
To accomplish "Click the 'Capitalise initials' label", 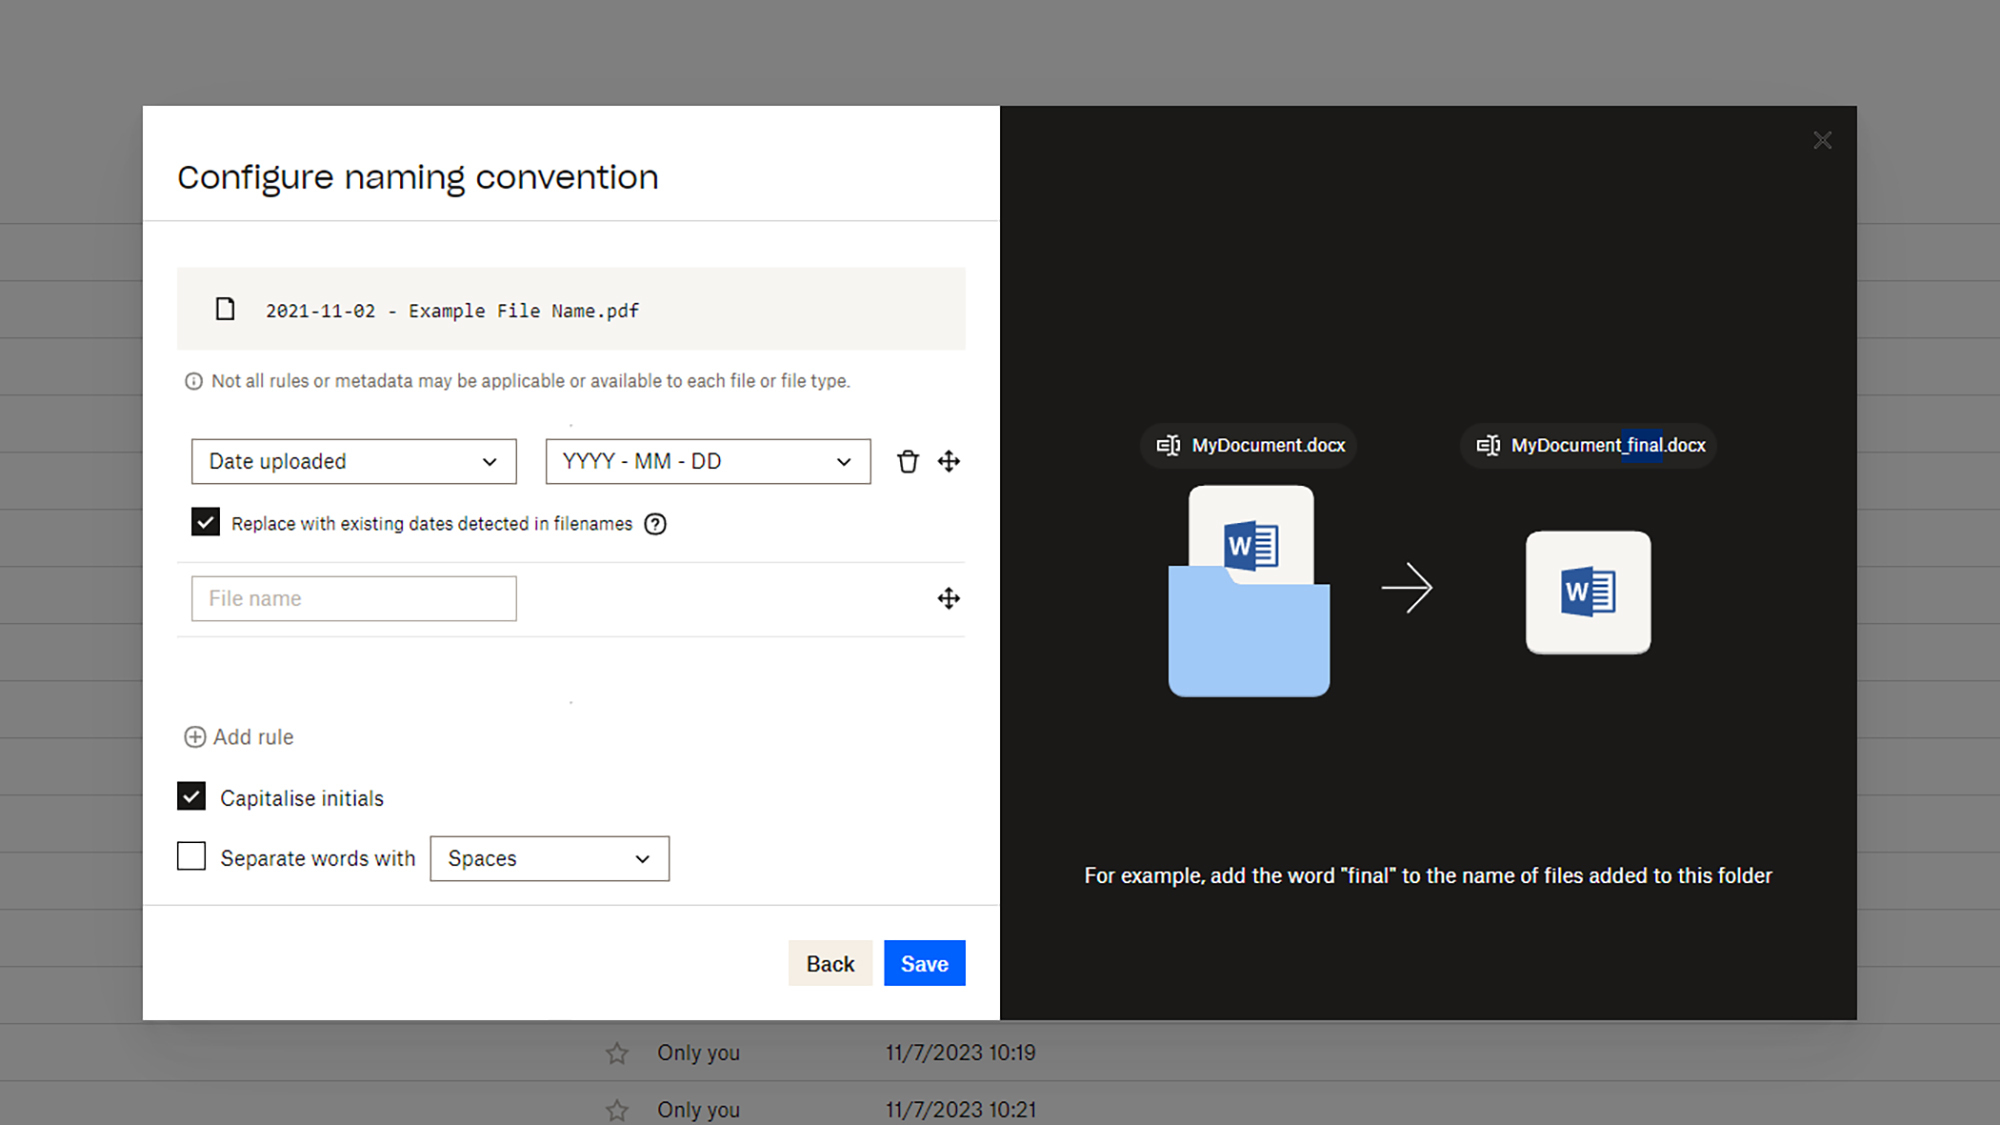I will click(302, 798).
